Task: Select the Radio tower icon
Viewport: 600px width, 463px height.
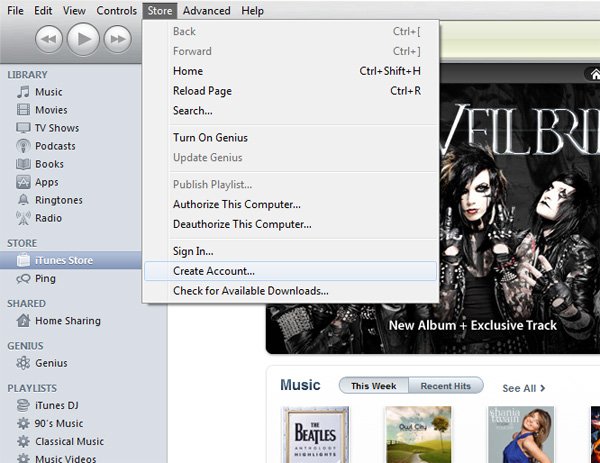Action: click(x=23, y=218)
